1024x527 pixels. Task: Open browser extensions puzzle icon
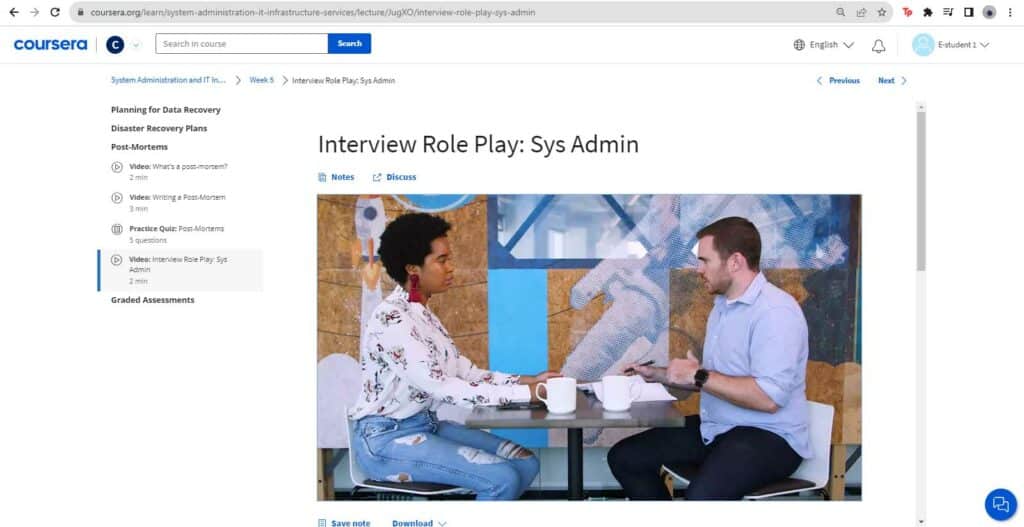pos(927,12)
